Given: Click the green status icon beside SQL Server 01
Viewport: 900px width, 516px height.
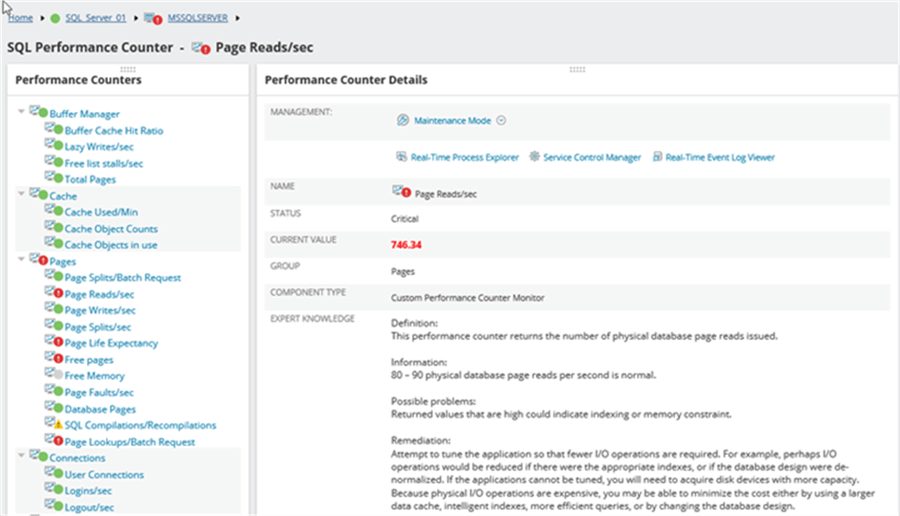Looking at the screenshot, I should tap(55, 18).
